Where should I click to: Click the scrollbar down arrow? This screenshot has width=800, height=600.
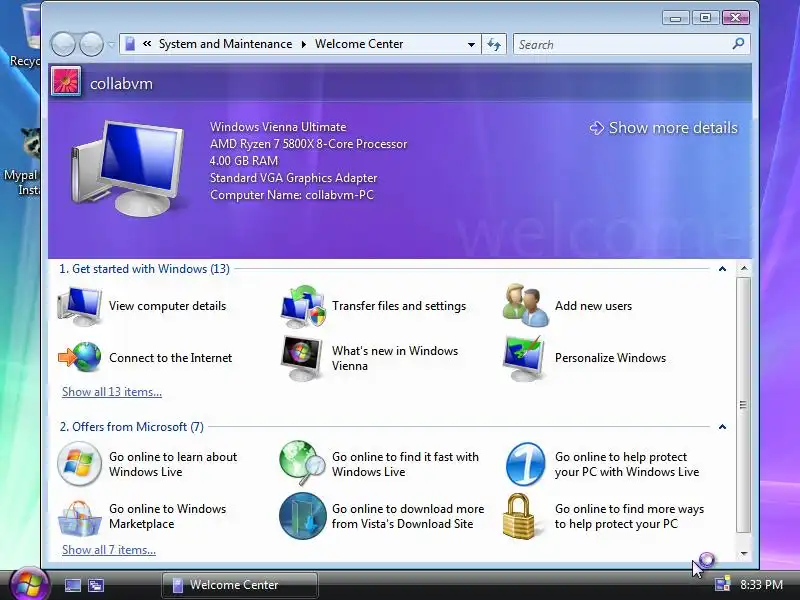pyautogui.click(x=744, y=554)
